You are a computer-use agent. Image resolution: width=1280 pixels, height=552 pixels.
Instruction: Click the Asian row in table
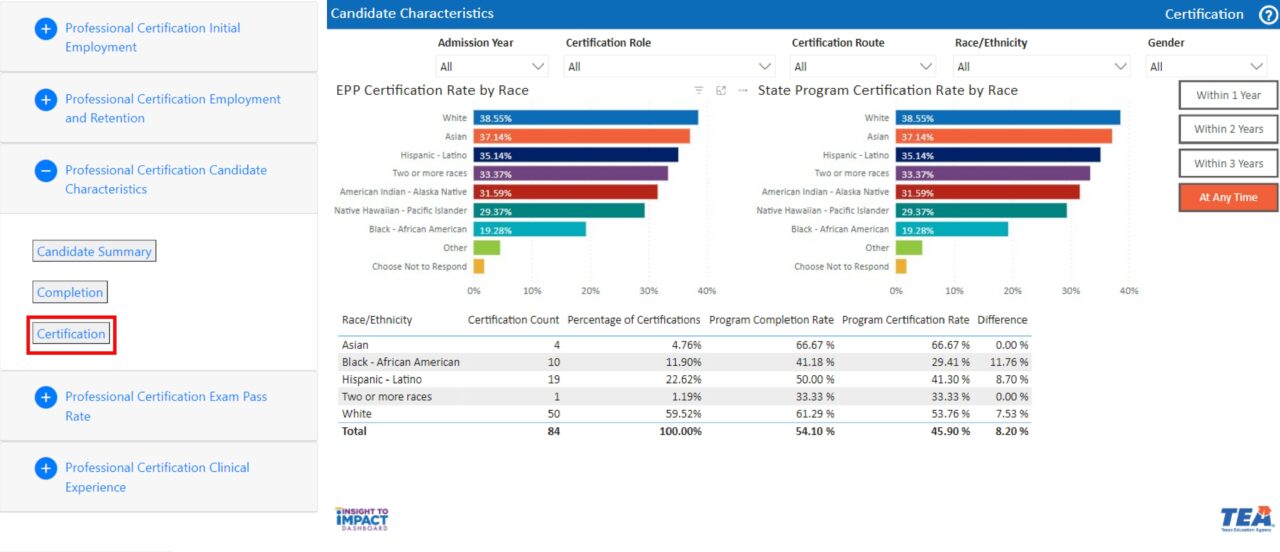pos(685,345)
